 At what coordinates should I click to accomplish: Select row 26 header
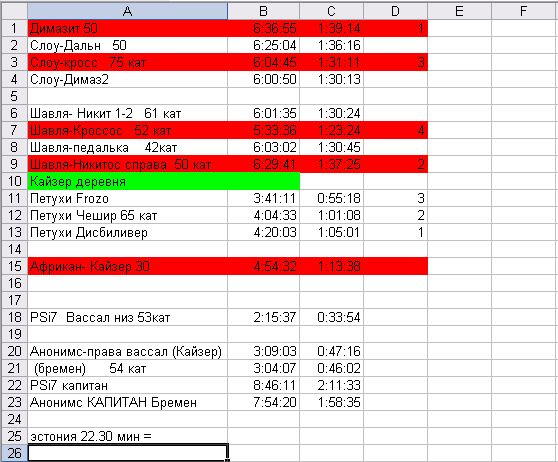point(14,453)
